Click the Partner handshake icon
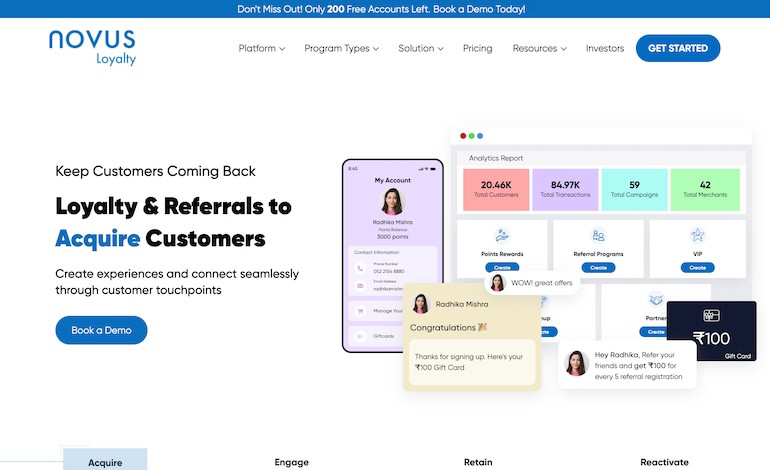770x470 pixels. [656, 300]
